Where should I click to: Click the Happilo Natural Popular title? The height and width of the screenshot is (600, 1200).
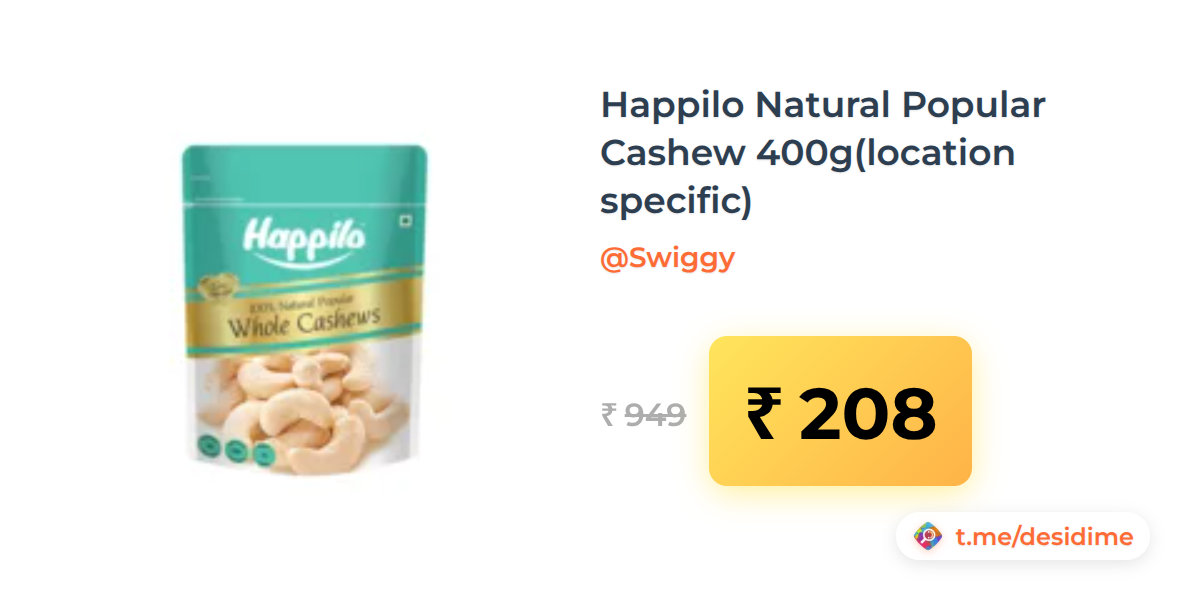[823, 105]
